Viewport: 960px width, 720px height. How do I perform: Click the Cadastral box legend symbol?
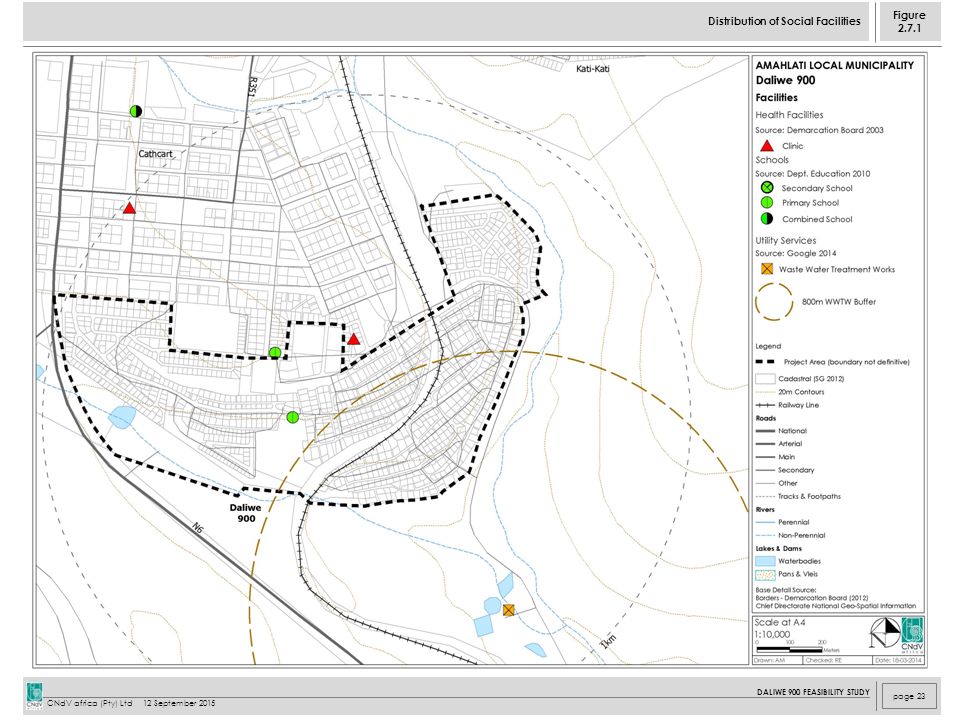click(x=765, y=379)
